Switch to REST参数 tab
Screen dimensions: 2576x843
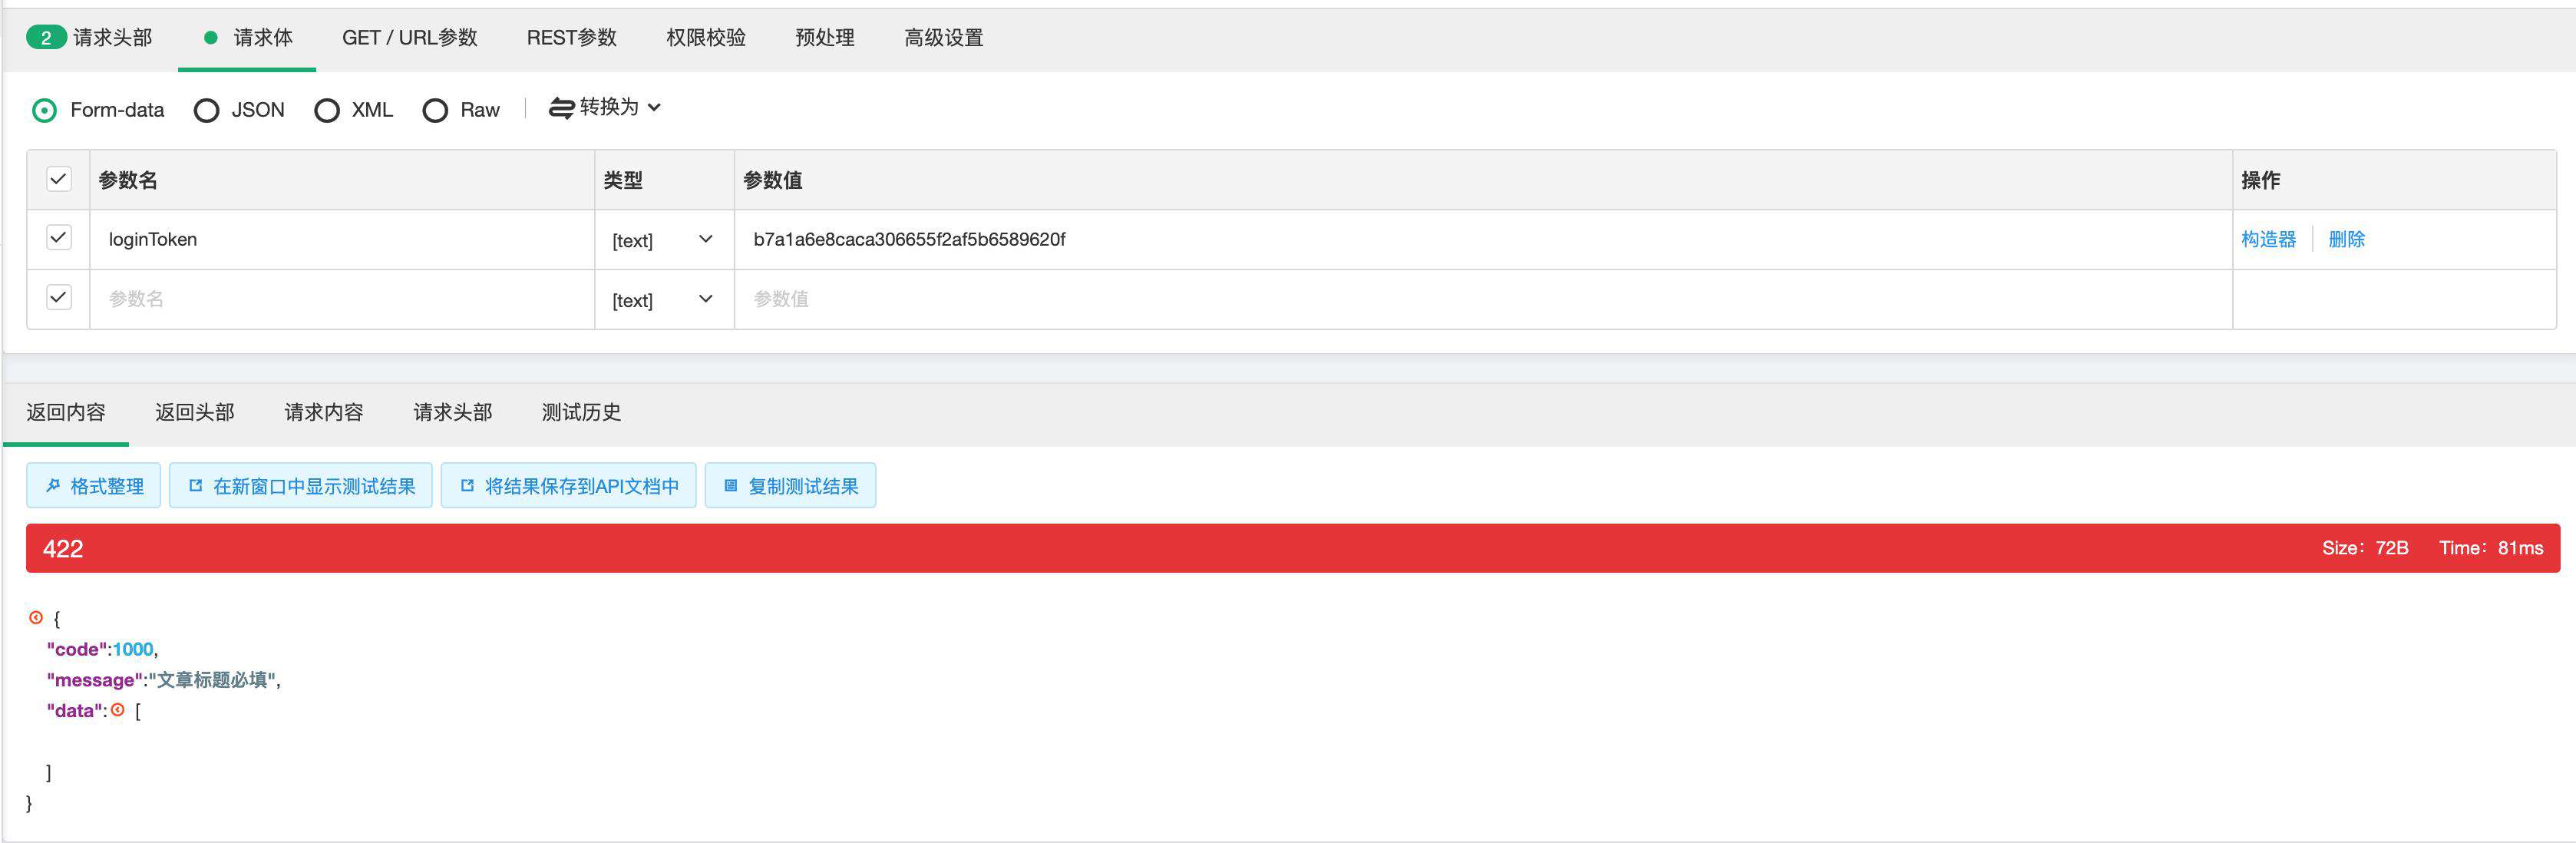[x=572, y=38]
